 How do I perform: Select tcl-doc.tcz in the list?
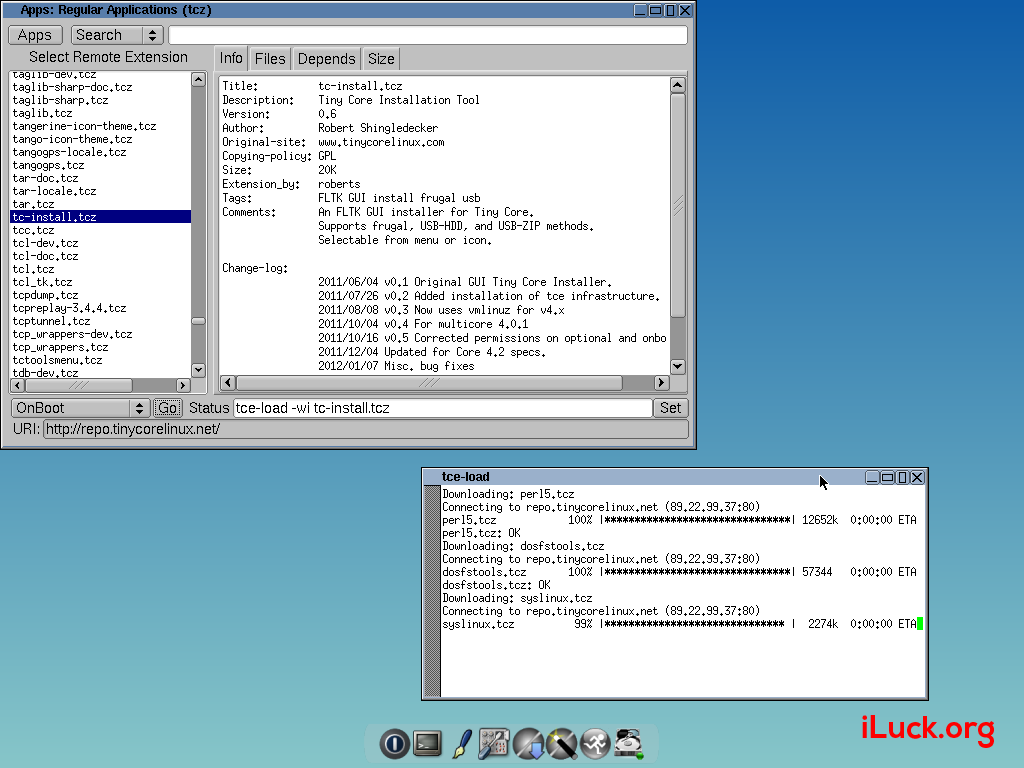[101, 256]
